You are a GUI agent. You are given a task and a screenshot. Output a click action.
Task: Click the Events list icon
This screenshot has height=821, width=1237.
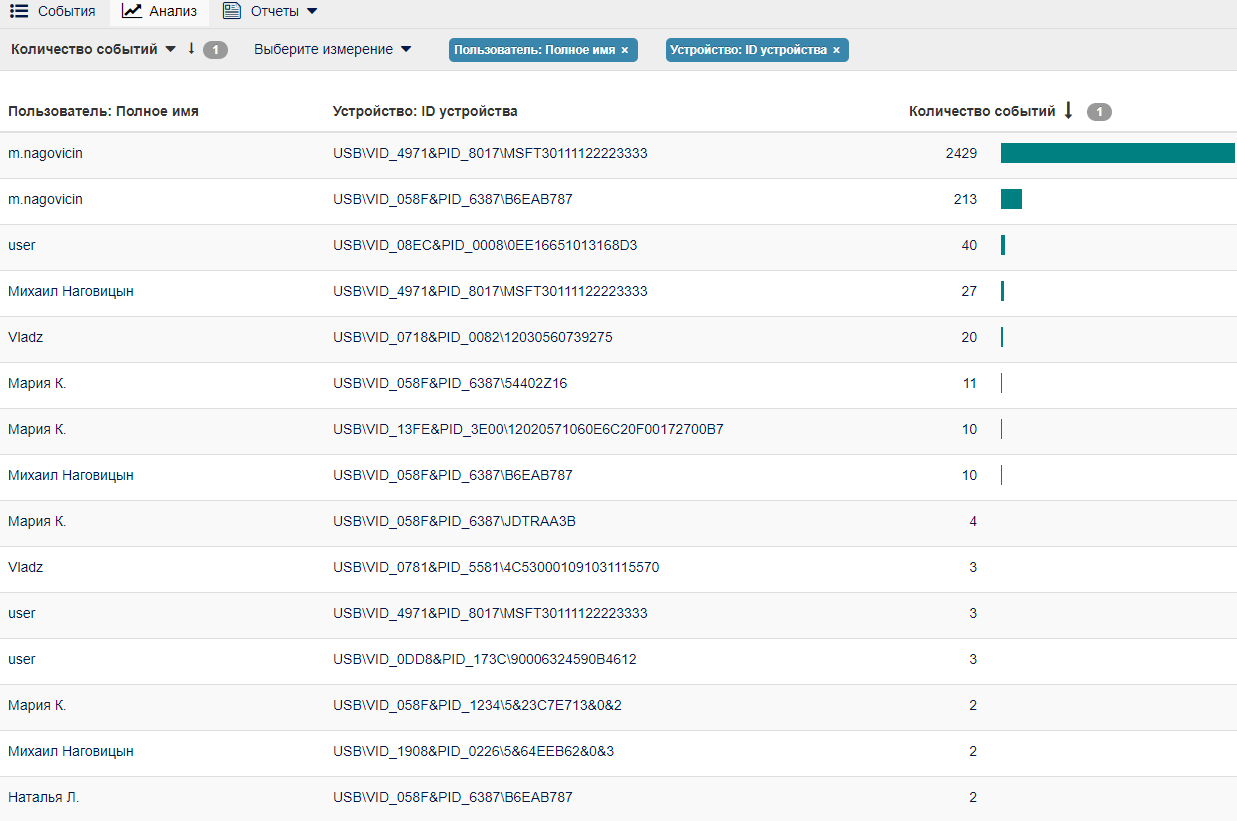pos(18,11)
